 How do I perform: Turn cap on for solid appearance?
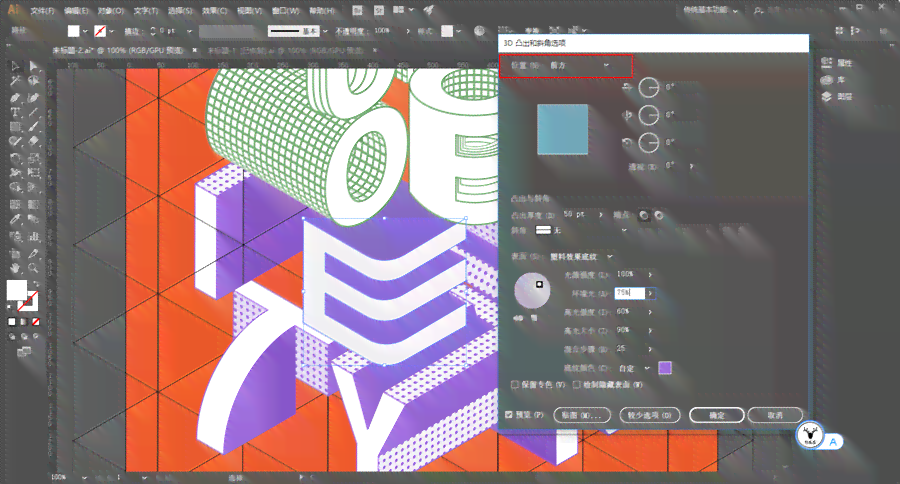pyautogui.click(x=644, y=215)
